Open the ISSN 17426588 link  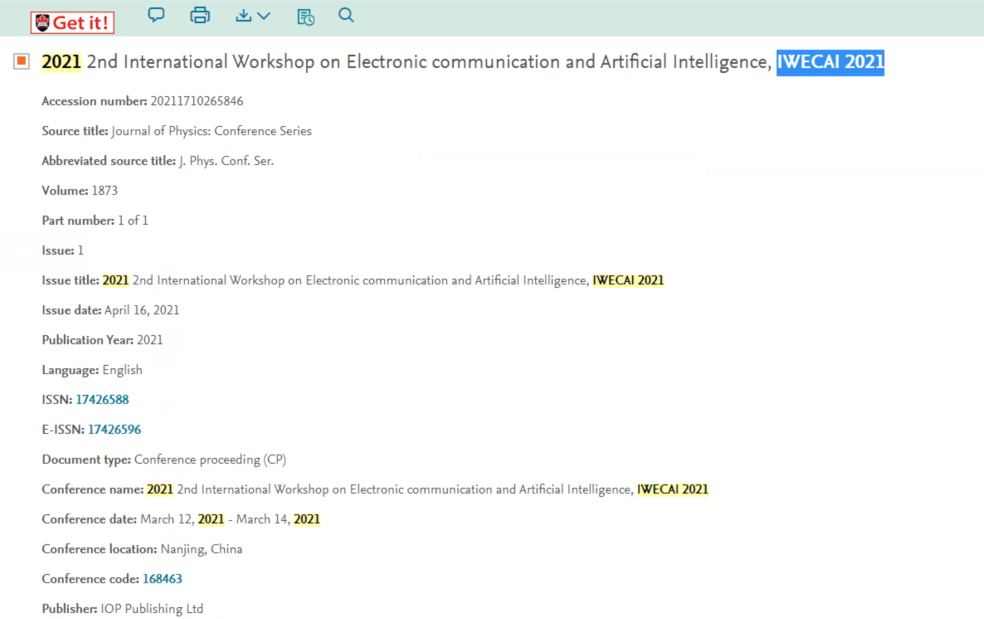(102, 400)
